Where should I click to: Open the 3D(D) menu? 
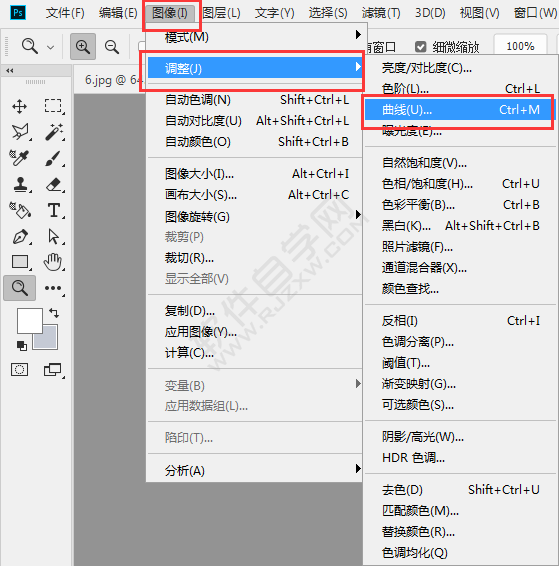click(430, 13)
